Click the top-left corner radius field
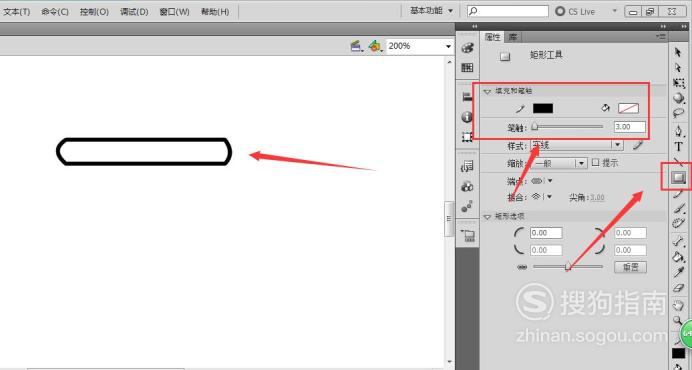Viewport: 692px width, 370px height. [x=546, y=233]
